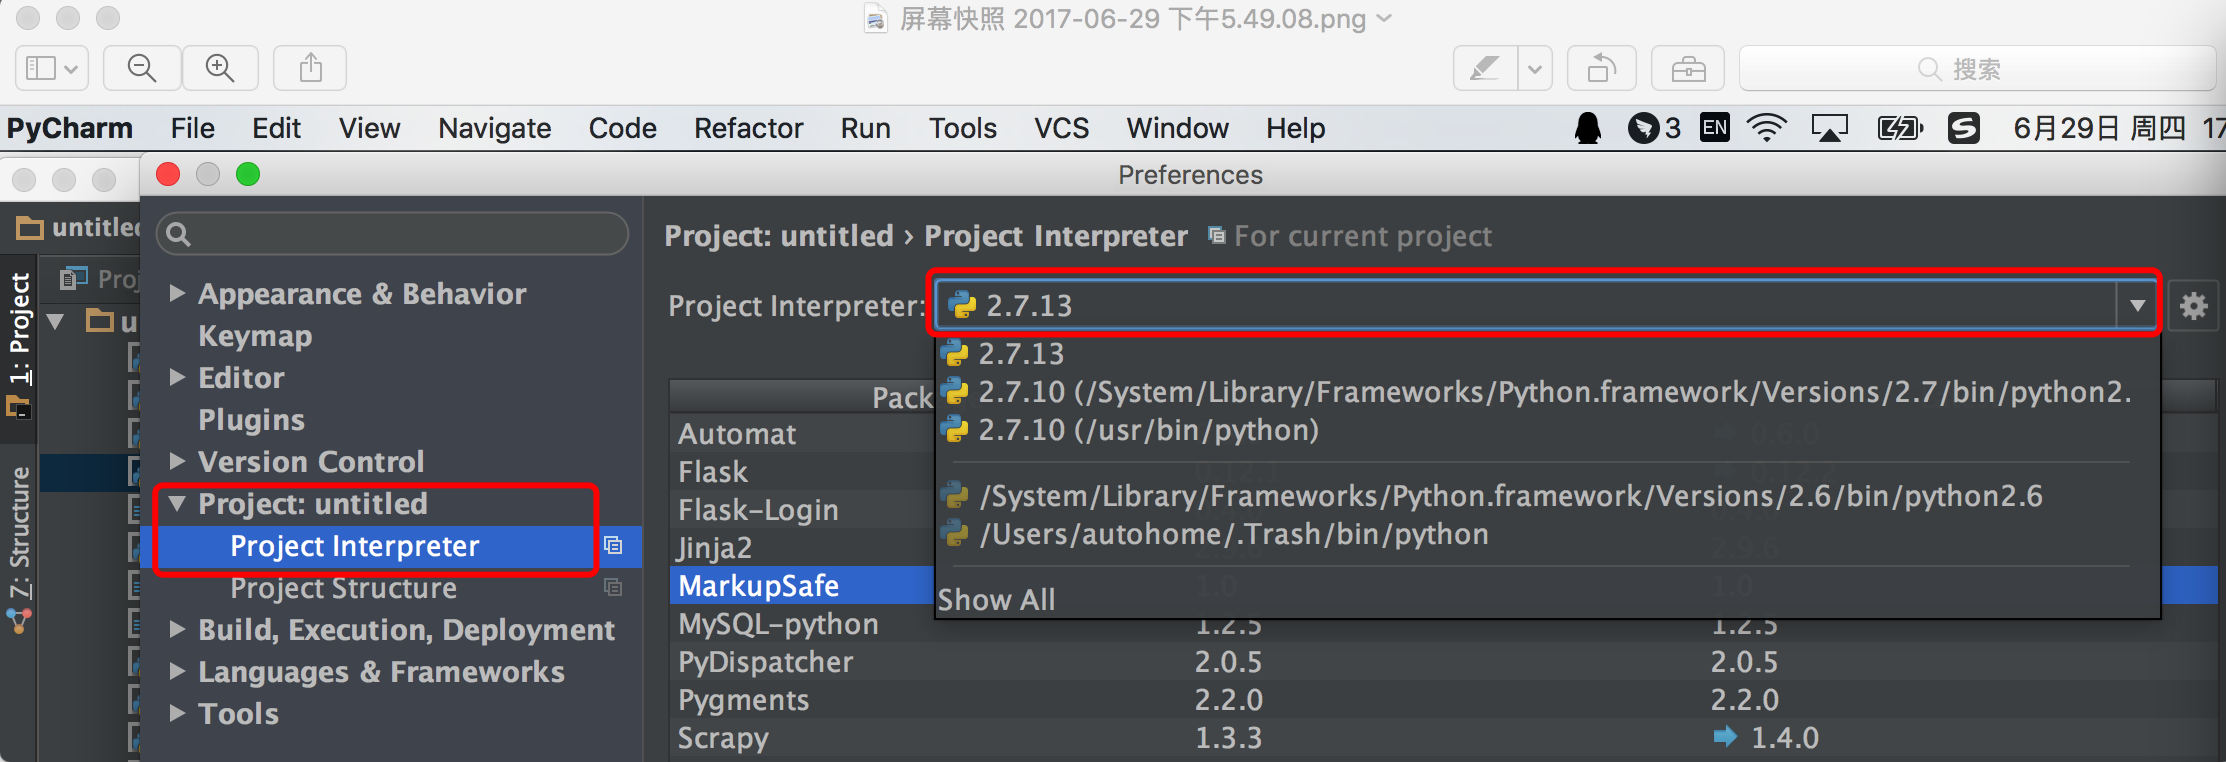Screen dimensions: 2226x762
Task: Open the Refactor menu
Action: 748,128
